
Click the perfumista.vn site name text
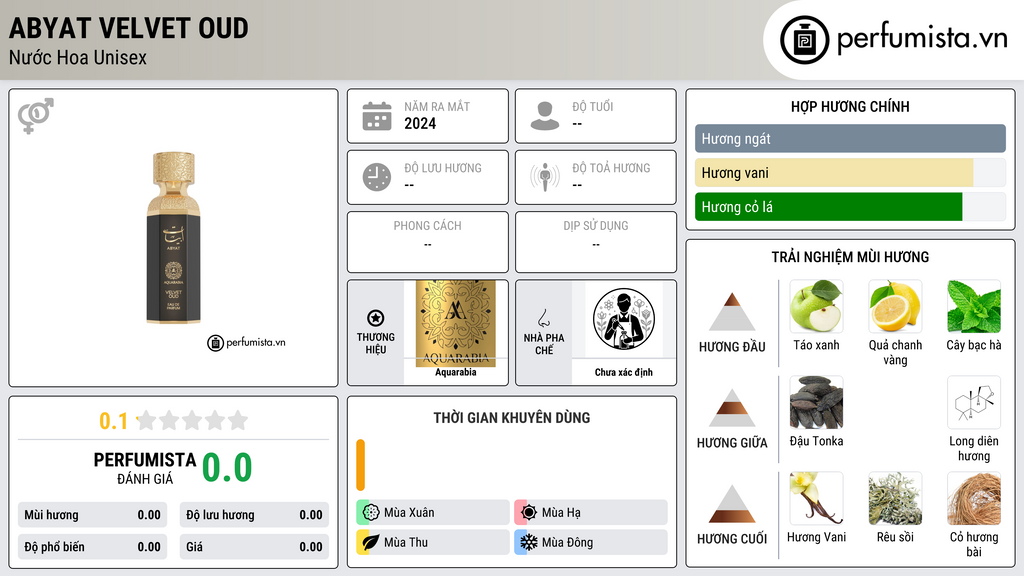922,38
